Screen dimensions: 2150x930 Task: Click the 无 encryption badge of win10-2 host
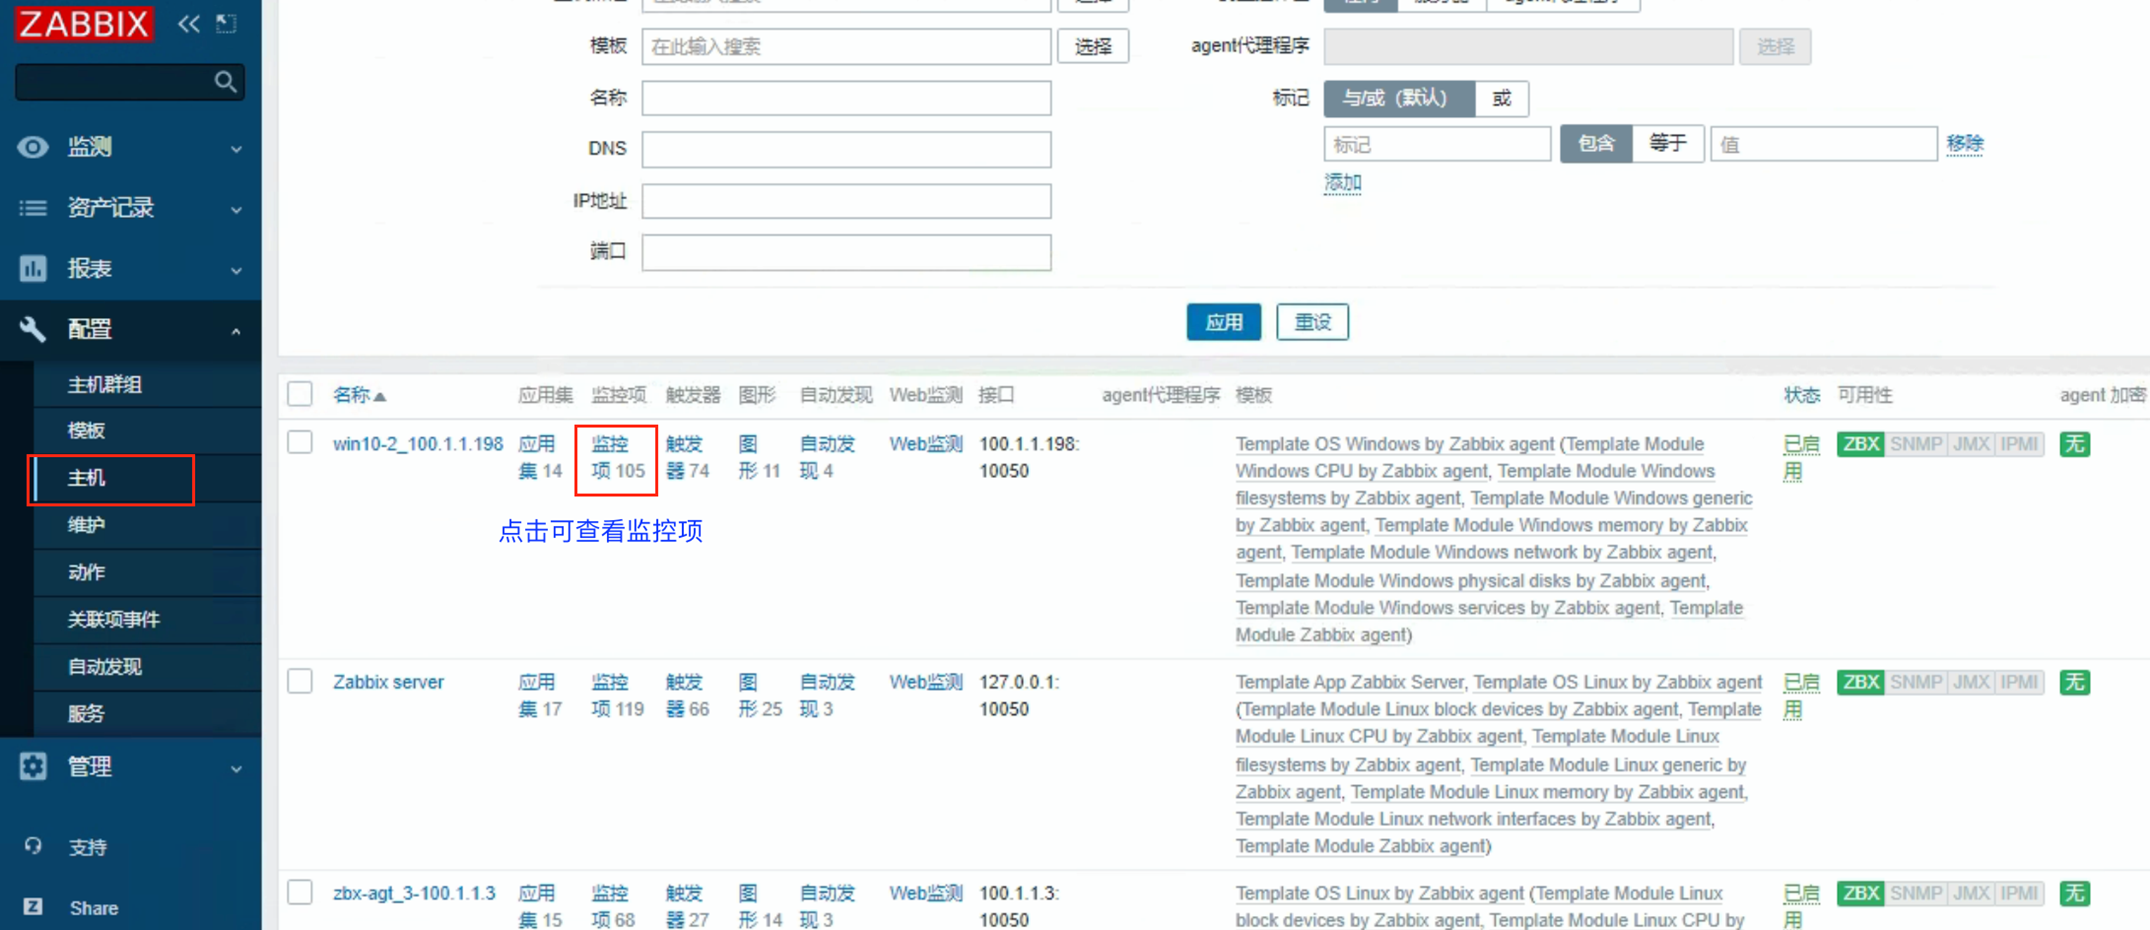(x=2075, y=444)
